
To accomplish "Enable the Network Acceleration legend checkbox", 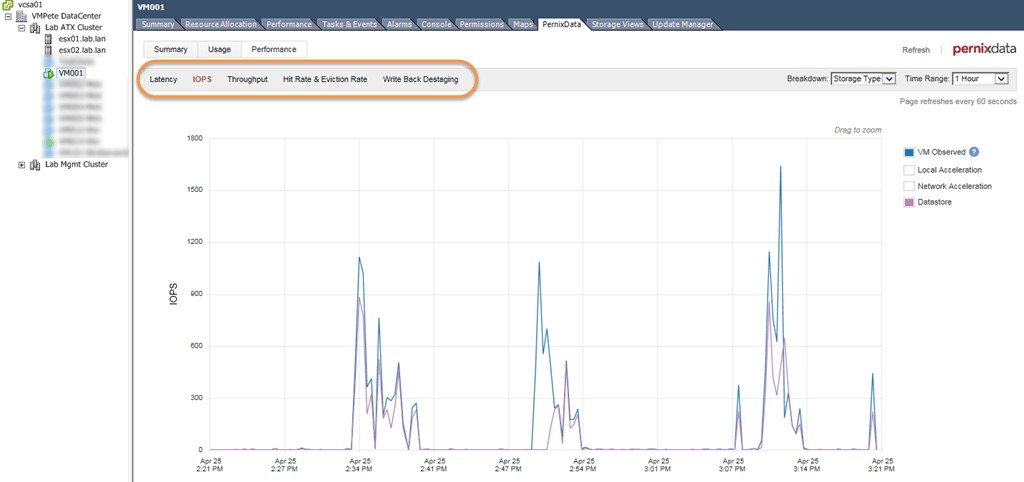I will point(908,186).
